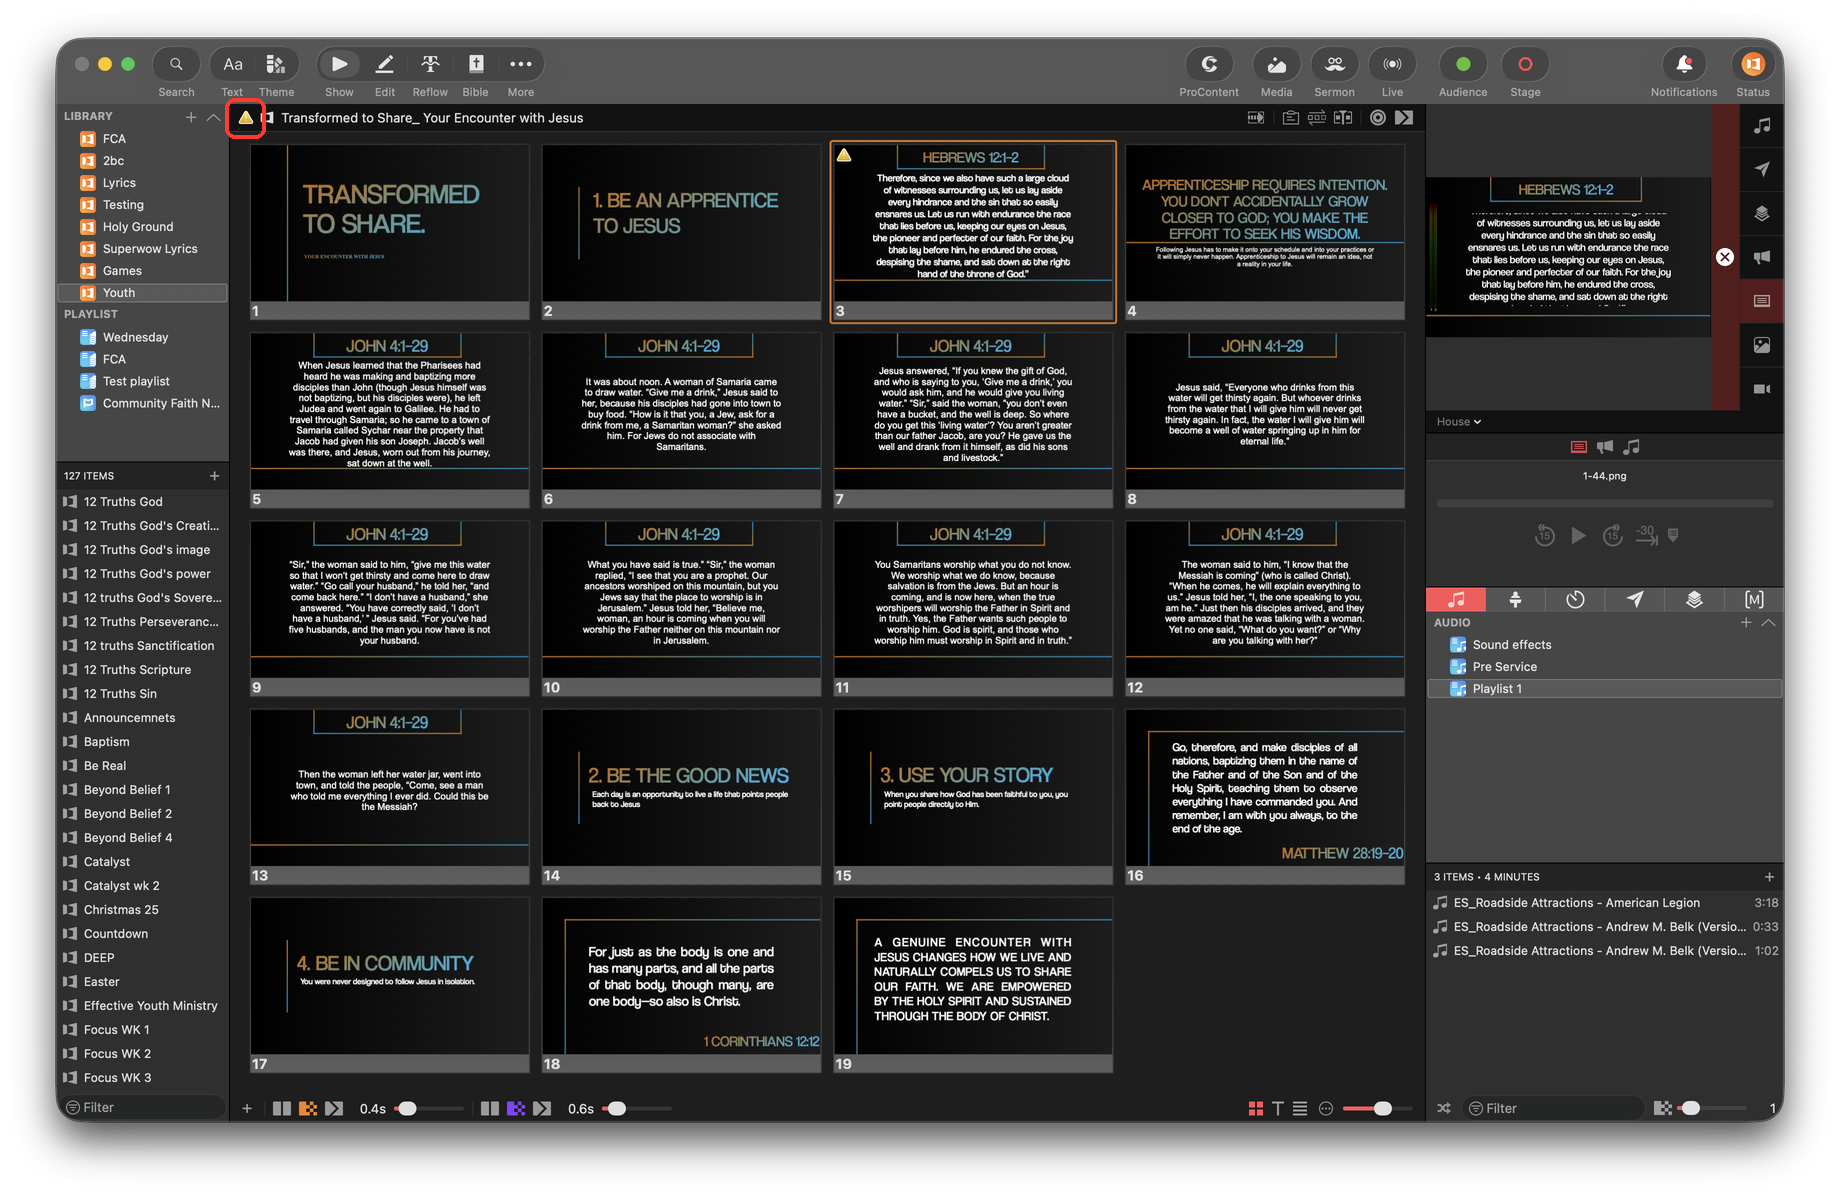The width and height of the screenshot is (1840, 1196).
Task: Select the Timers tab
Action: (x=1575, y=599)
